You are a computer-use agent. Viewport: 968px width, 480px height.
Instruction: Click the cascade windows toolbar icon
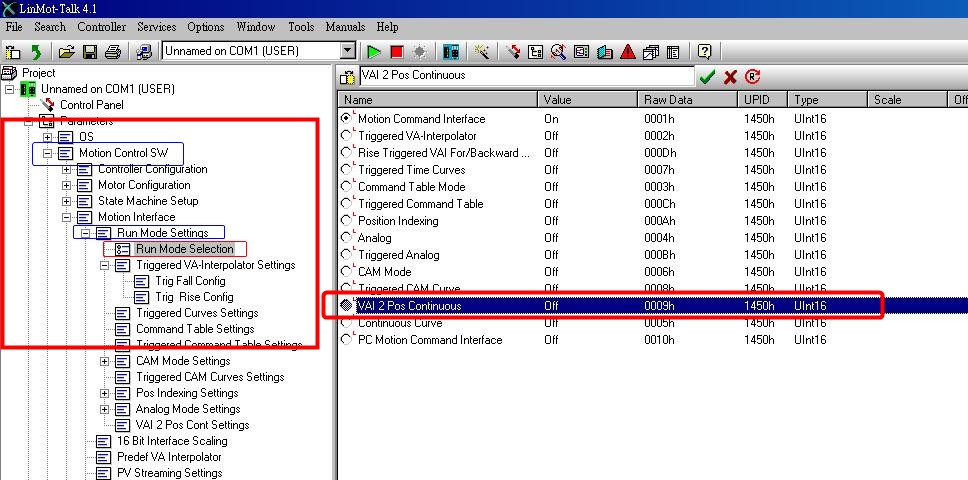pyautogui.click(x=651, y=52)
